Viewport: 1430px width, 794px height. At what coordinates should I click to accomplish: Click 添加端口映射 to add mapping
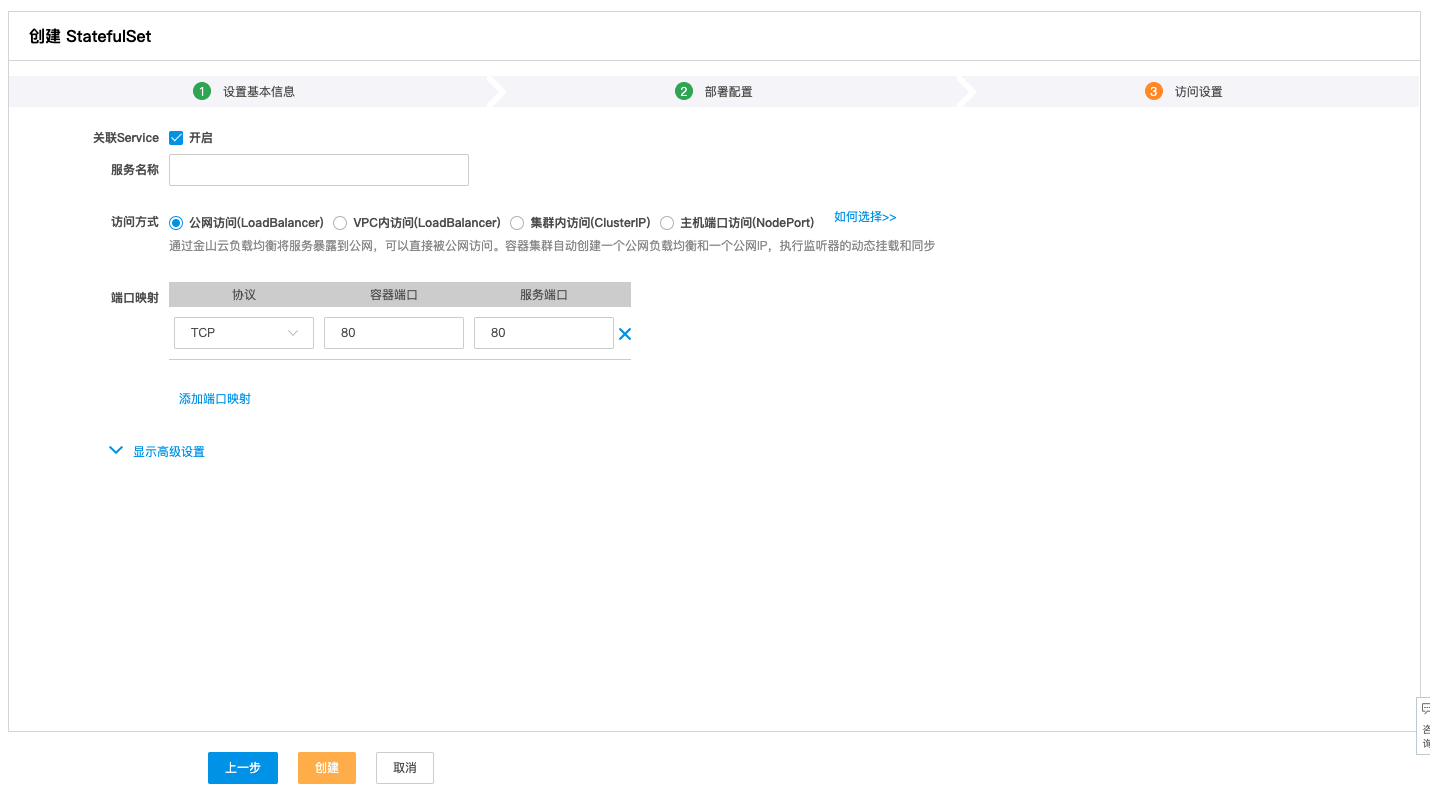tap(215, 399)
